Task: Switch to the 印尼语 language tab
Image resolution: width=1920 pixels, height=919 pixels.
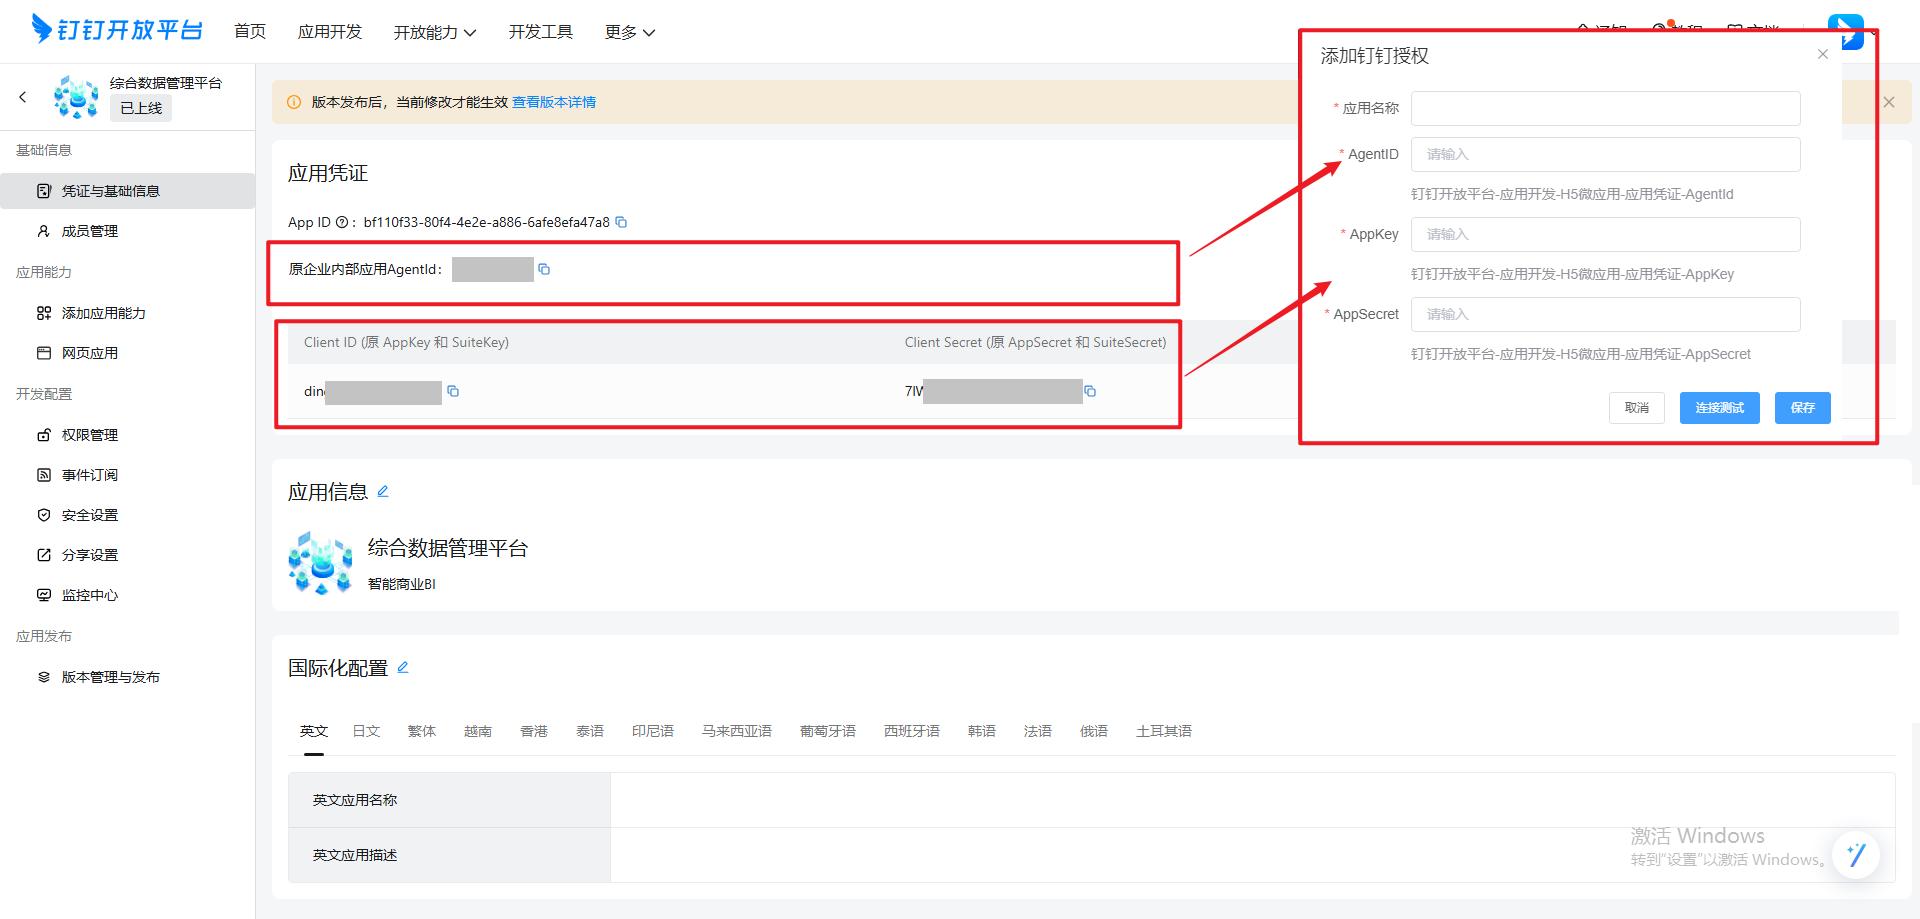Action: coord(653,731)
